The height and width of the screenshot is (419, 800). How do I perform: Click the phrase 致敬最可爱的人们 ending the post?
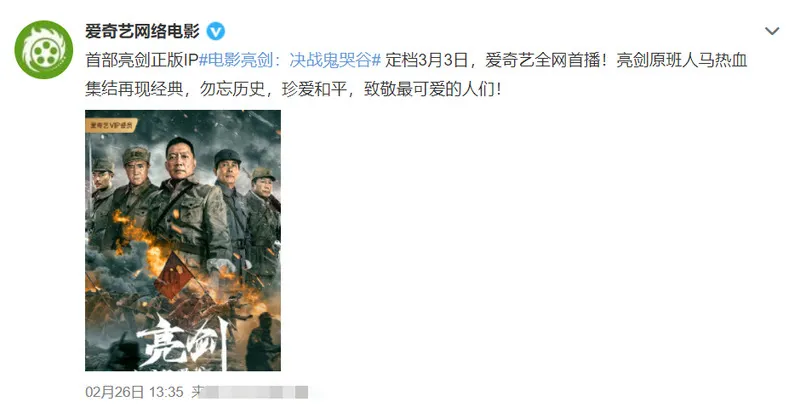[x=429, y=89]
